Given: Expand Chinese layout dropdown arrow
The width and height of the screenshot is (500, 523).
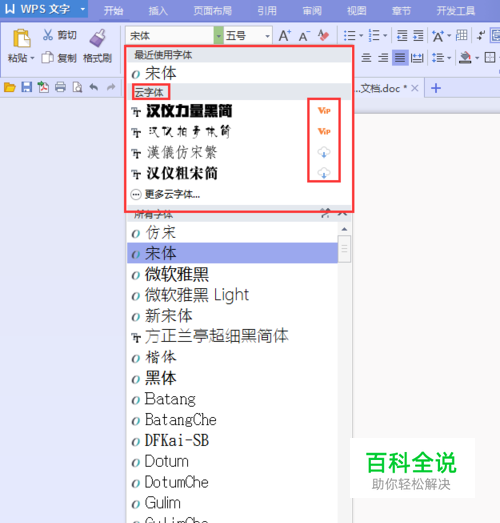Looking at the screenshot, I should (449, 35).
